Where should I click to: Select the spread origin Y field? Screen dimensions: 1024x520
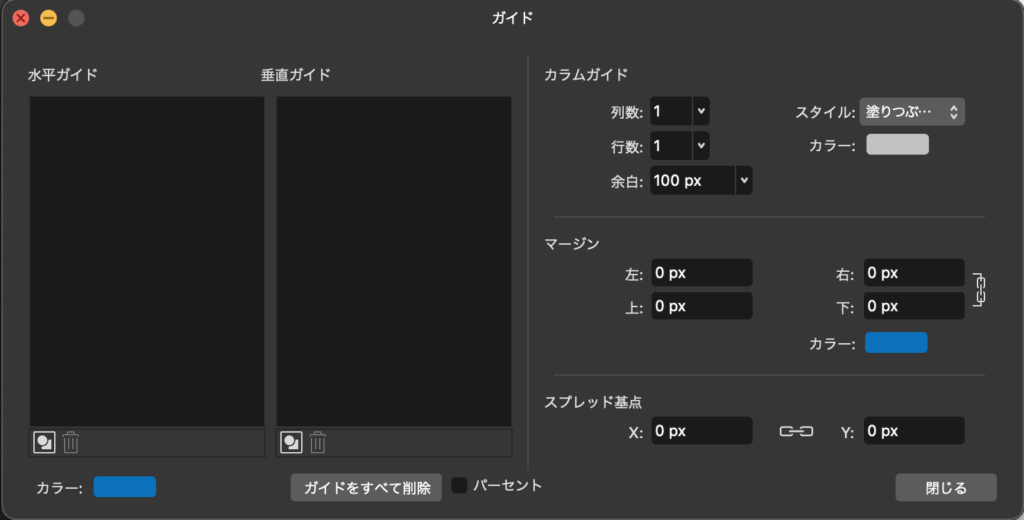[x=913, y=431]
